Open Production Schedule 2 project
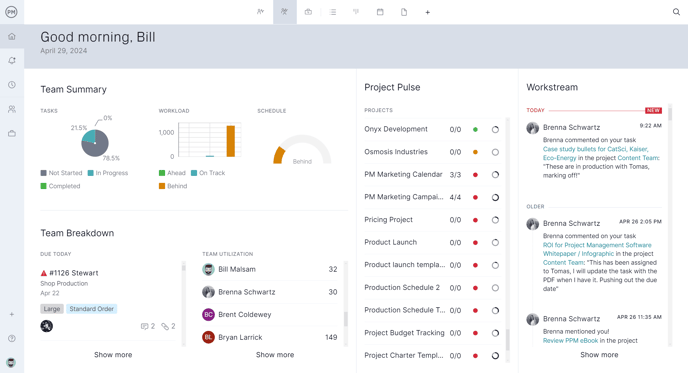 tap(402, 287)
